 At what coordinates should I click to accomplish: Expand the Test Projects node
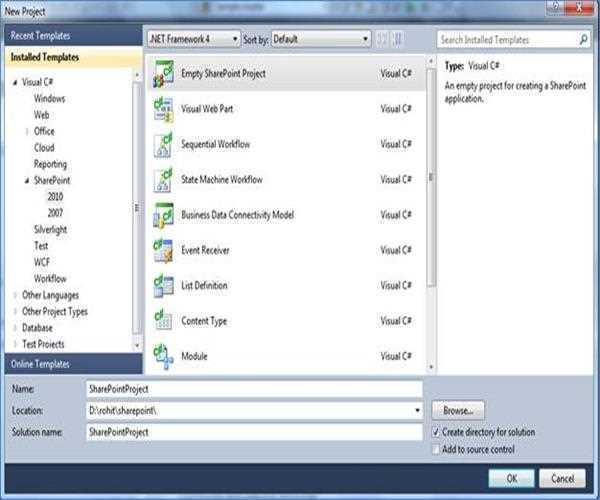[x=15, y=344]
